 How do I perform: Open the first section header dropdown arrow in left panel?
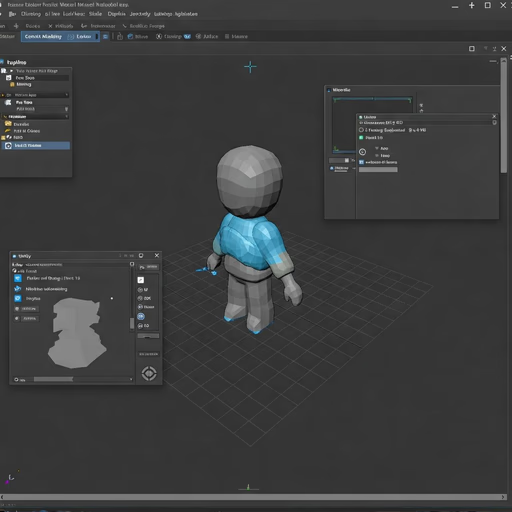click(x=67, y=95)
